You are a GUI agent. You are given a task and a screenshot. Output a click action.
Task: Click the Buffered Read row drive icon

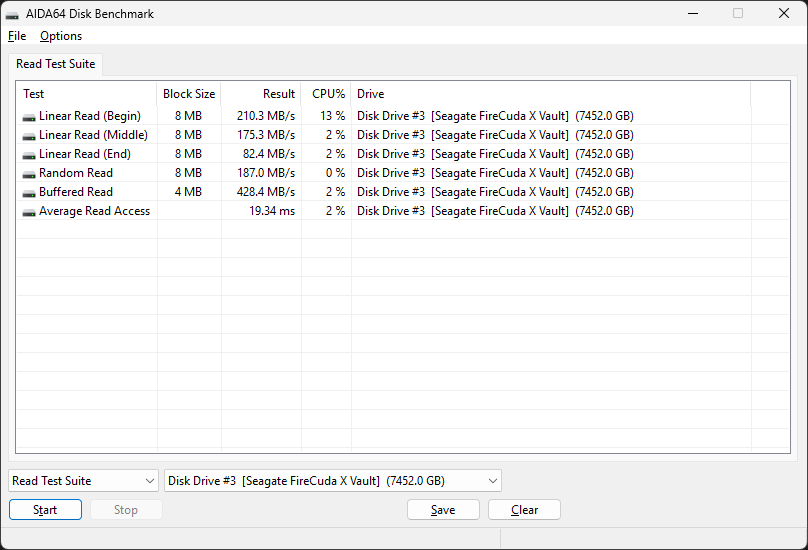(29, 192)
